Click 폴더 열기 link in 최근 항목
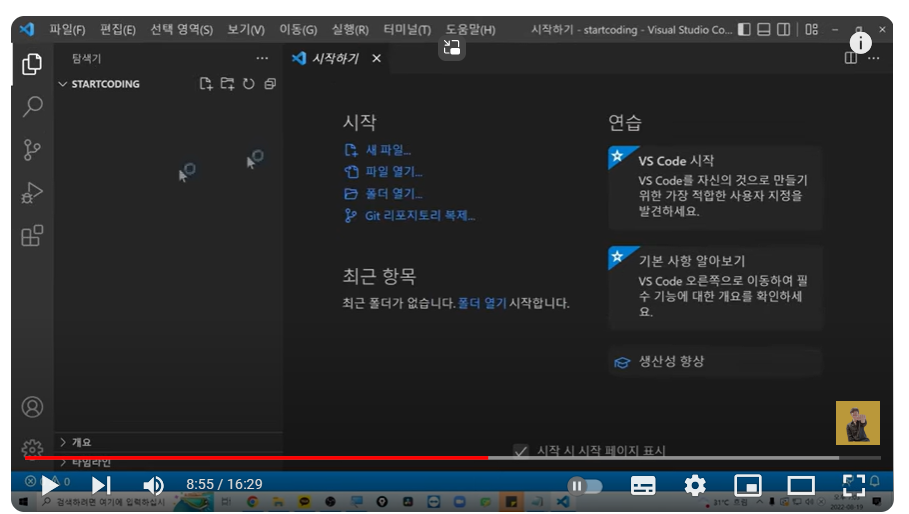Viewport: 909px width, 514px height. (x=482, y=303)
